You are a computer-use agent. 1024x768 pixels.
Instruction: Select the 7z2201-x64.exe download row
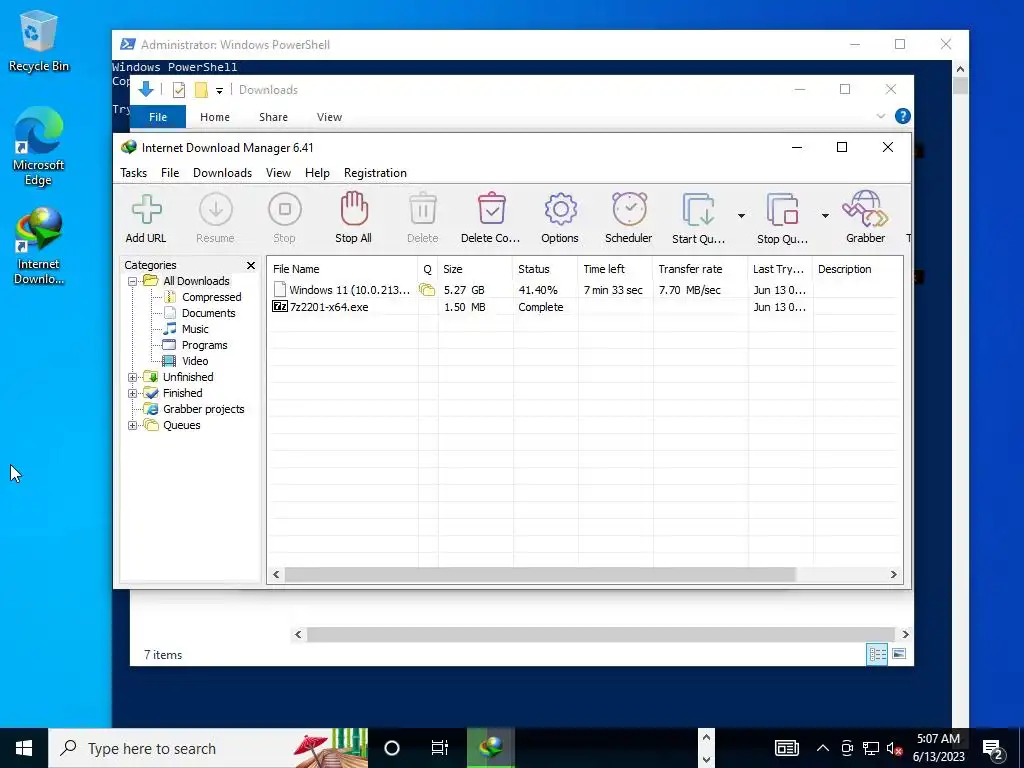(x=584, y=307)
